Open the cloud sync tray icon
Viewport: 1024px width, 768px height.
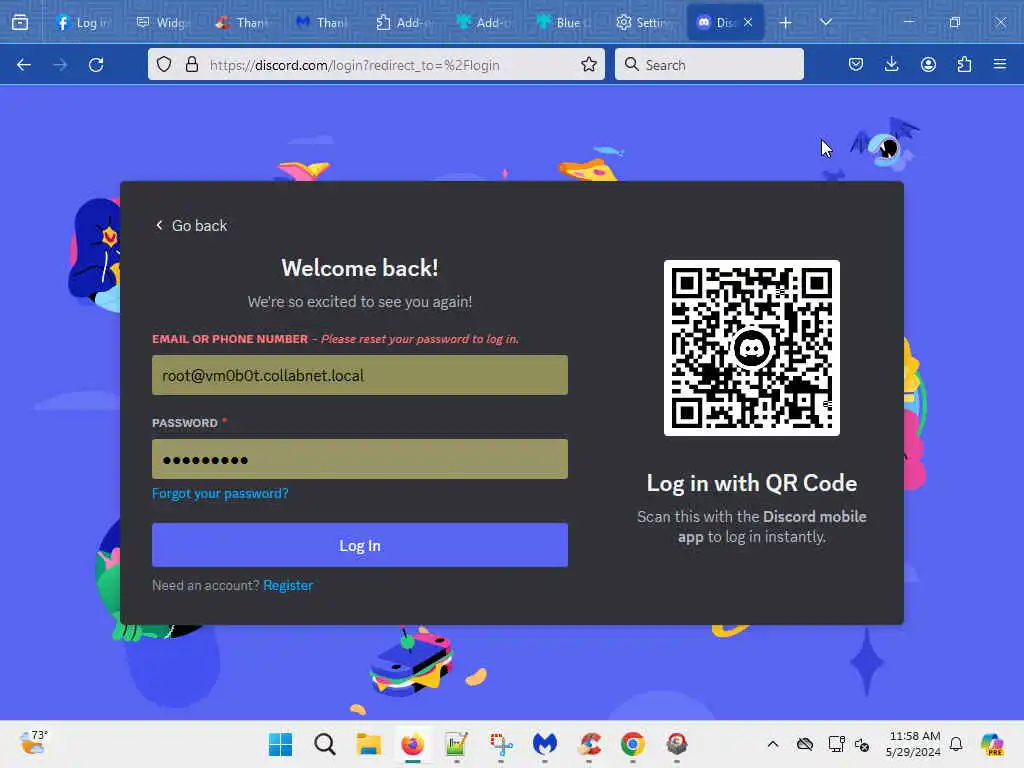point(805,744)
